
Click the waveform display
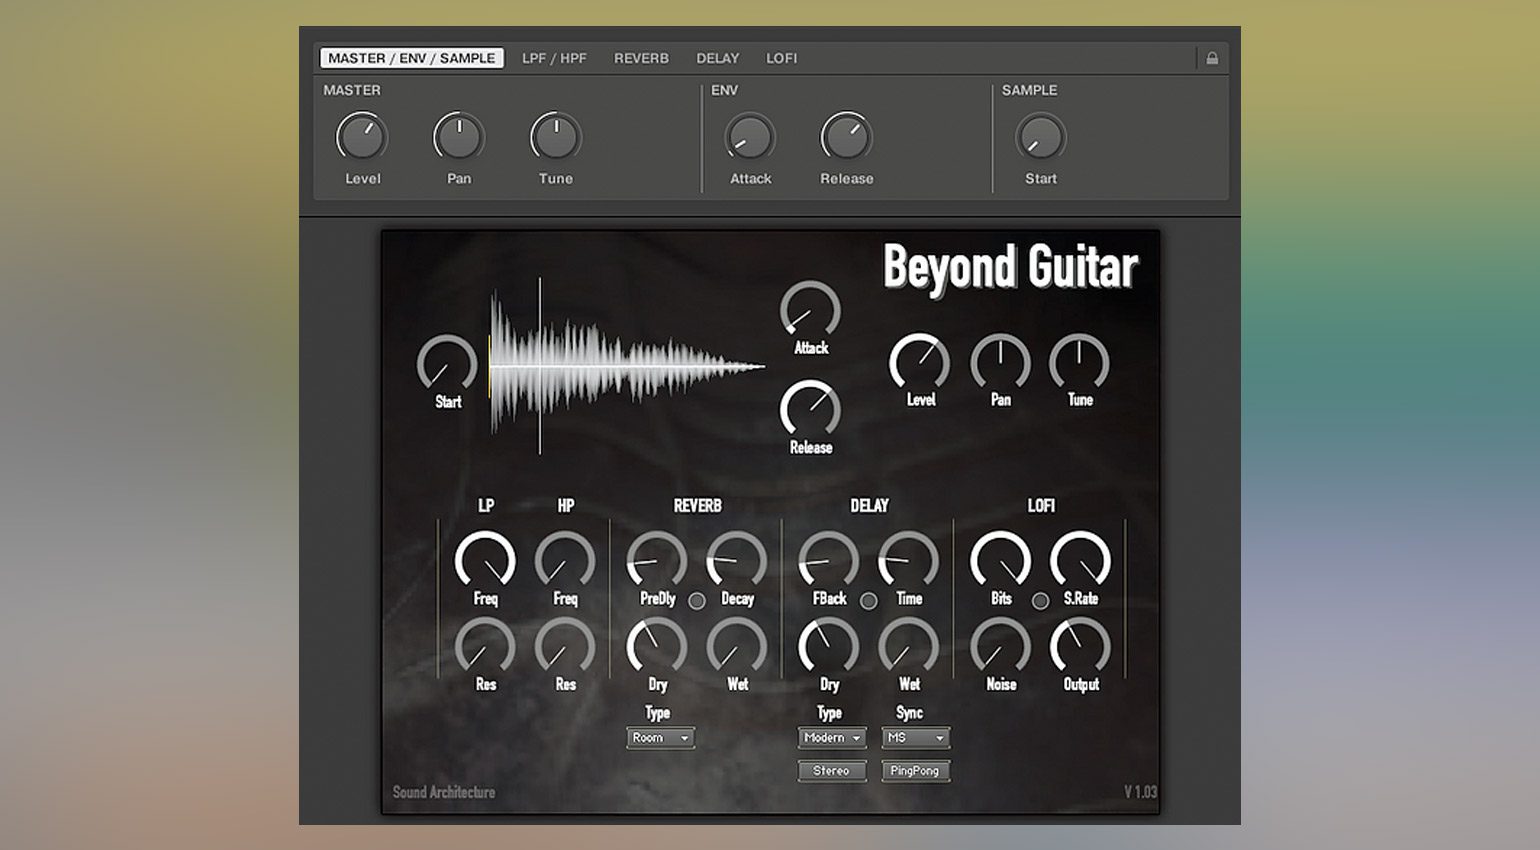(627, 366)
